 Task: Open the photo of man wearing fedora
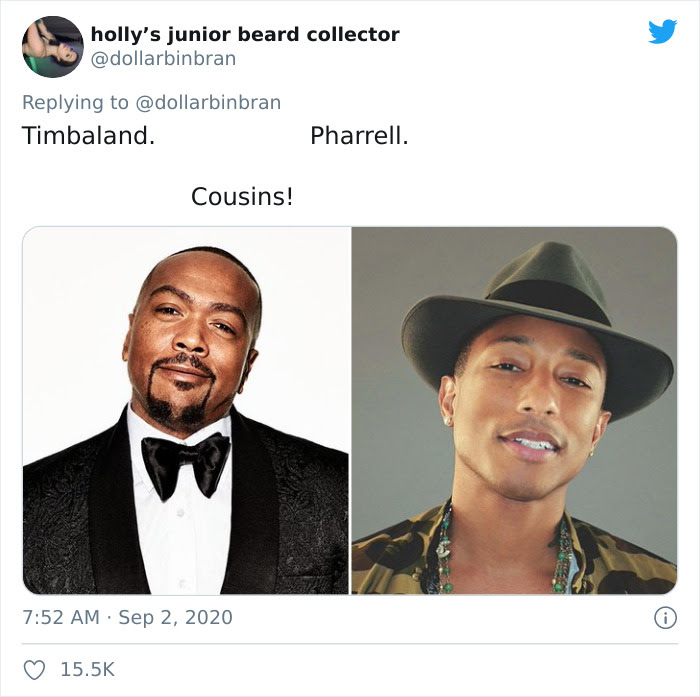[514, 410]
